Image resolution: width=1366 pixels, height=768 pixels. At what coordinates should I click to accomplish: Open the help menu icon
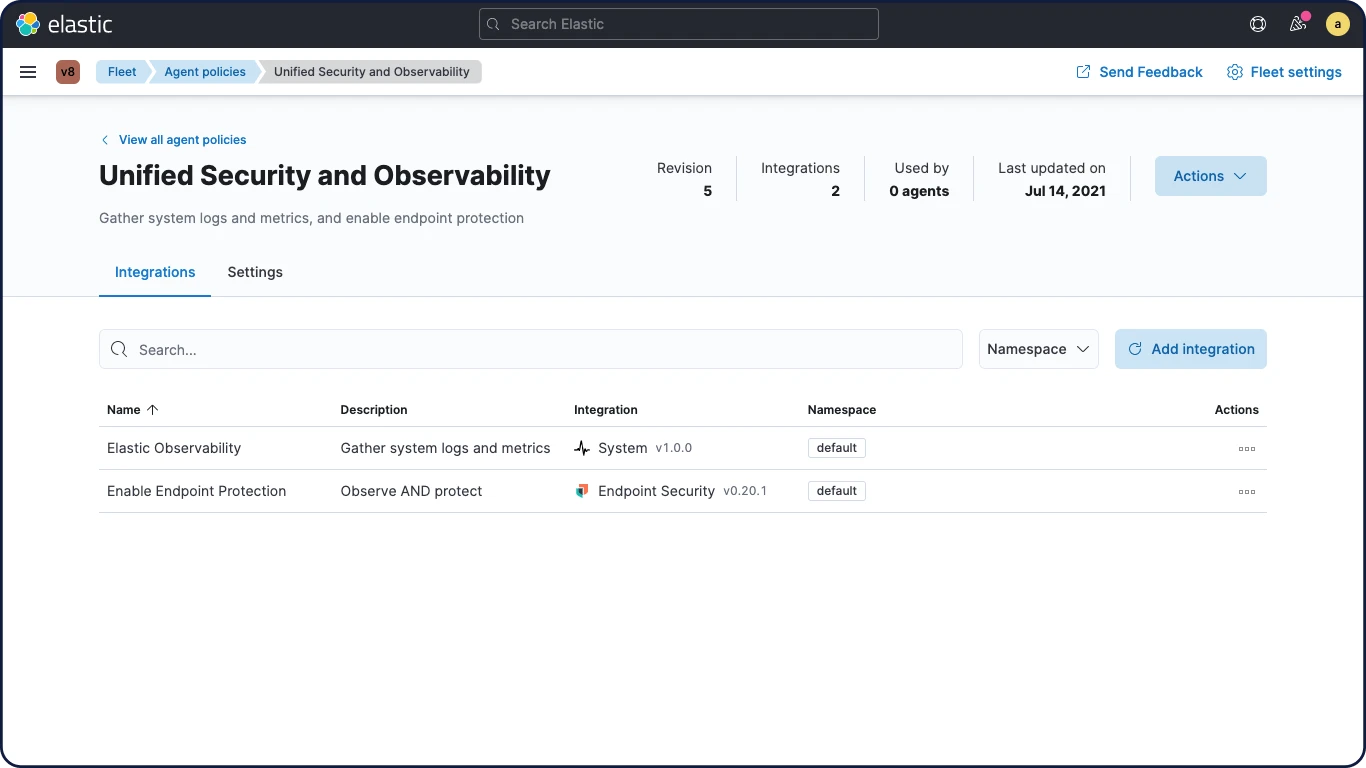1258,24
